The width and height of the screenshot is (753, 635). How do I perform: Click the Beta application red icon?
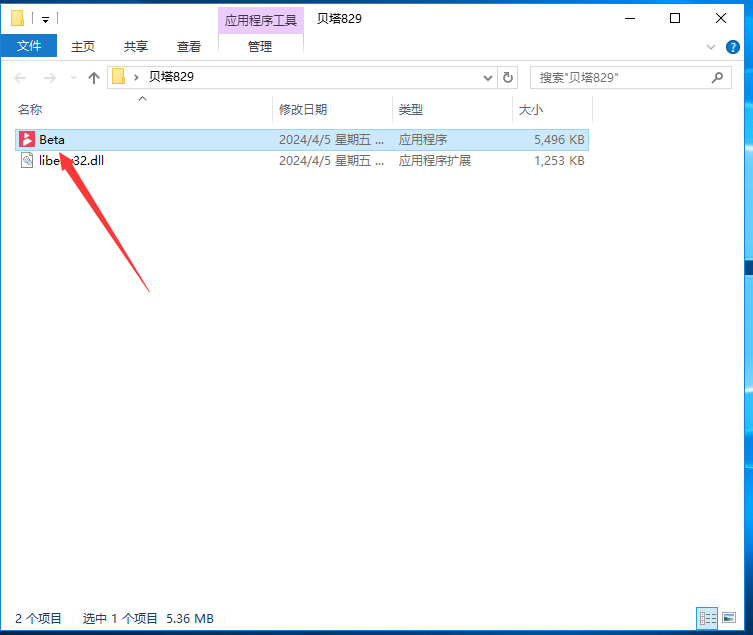(27, 140)
